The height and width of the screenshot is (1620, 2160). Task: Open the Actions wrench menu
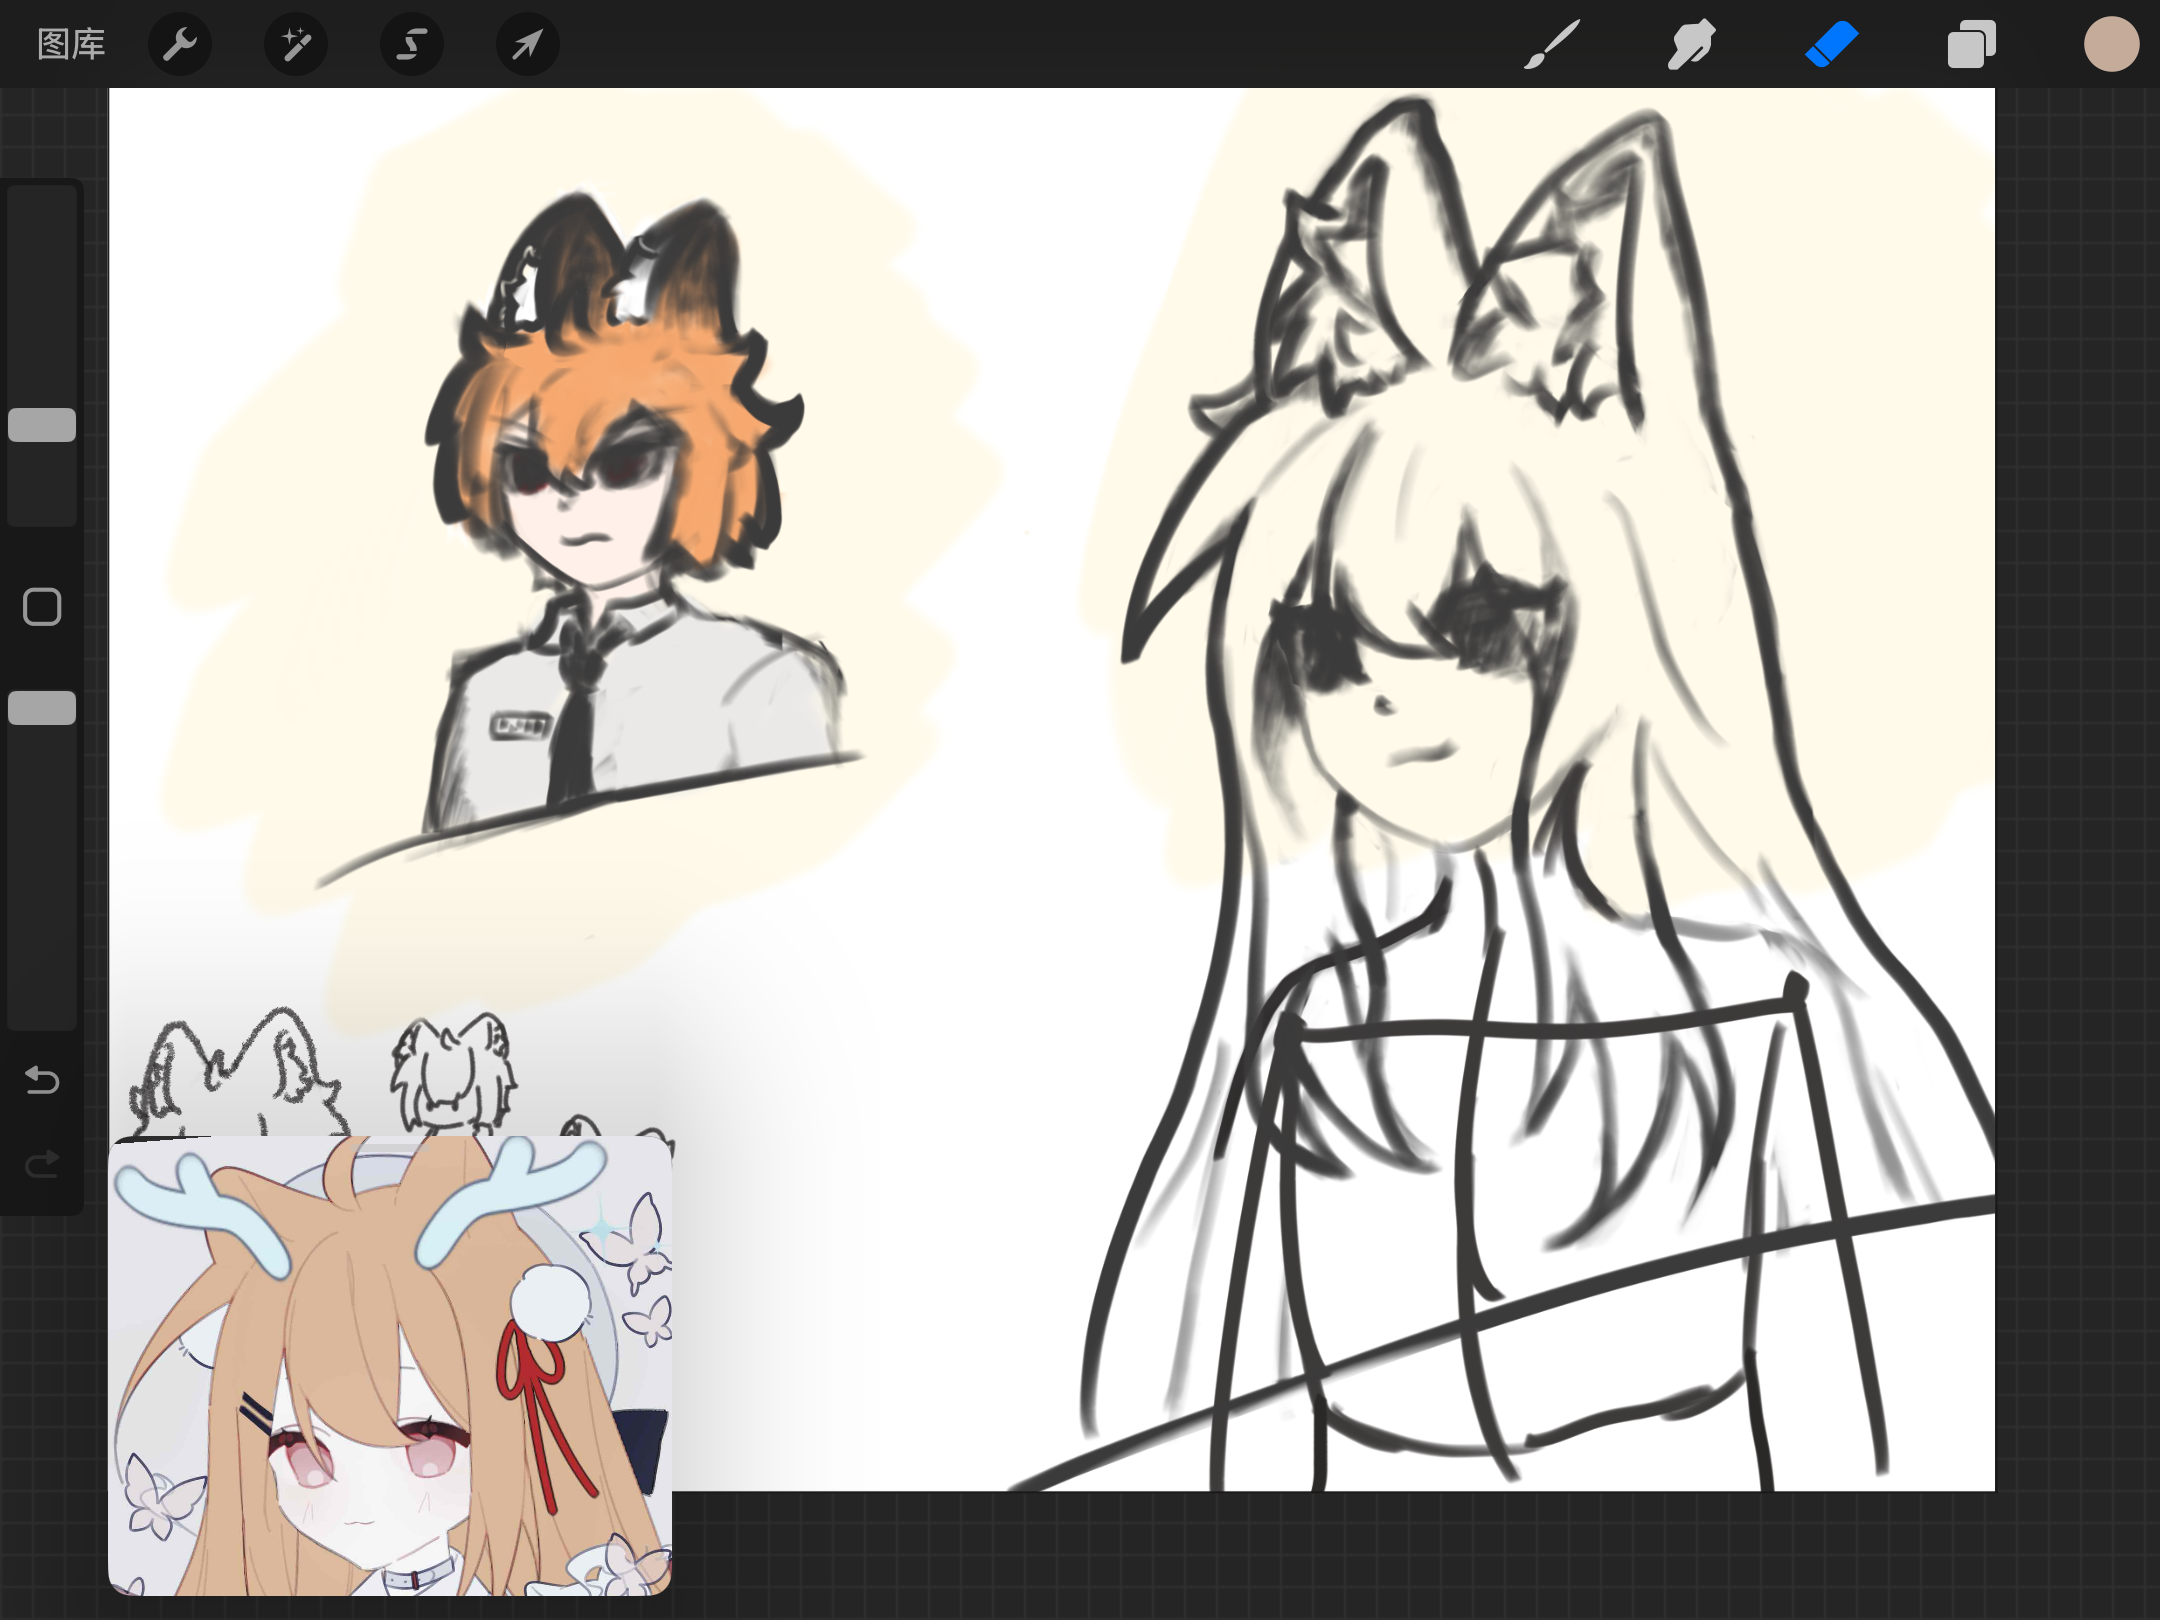(180, 44)
